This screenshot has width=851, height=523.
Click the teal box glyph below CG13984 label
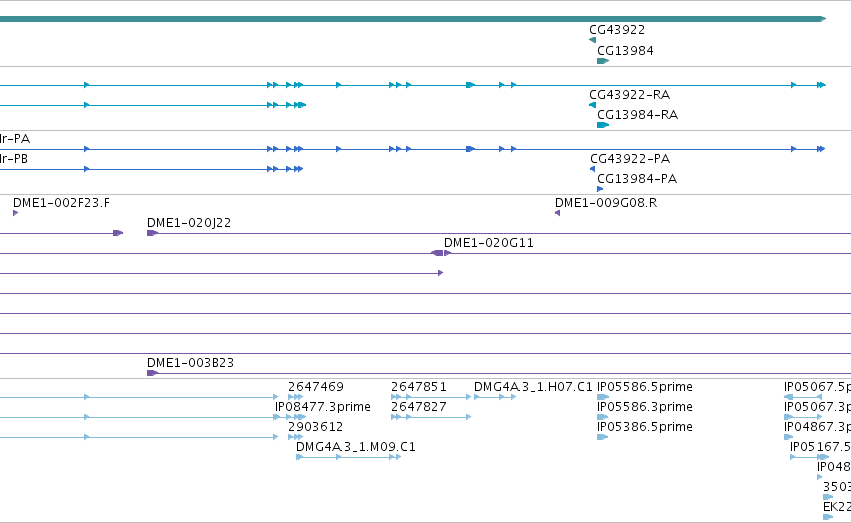tap(603, 61)
